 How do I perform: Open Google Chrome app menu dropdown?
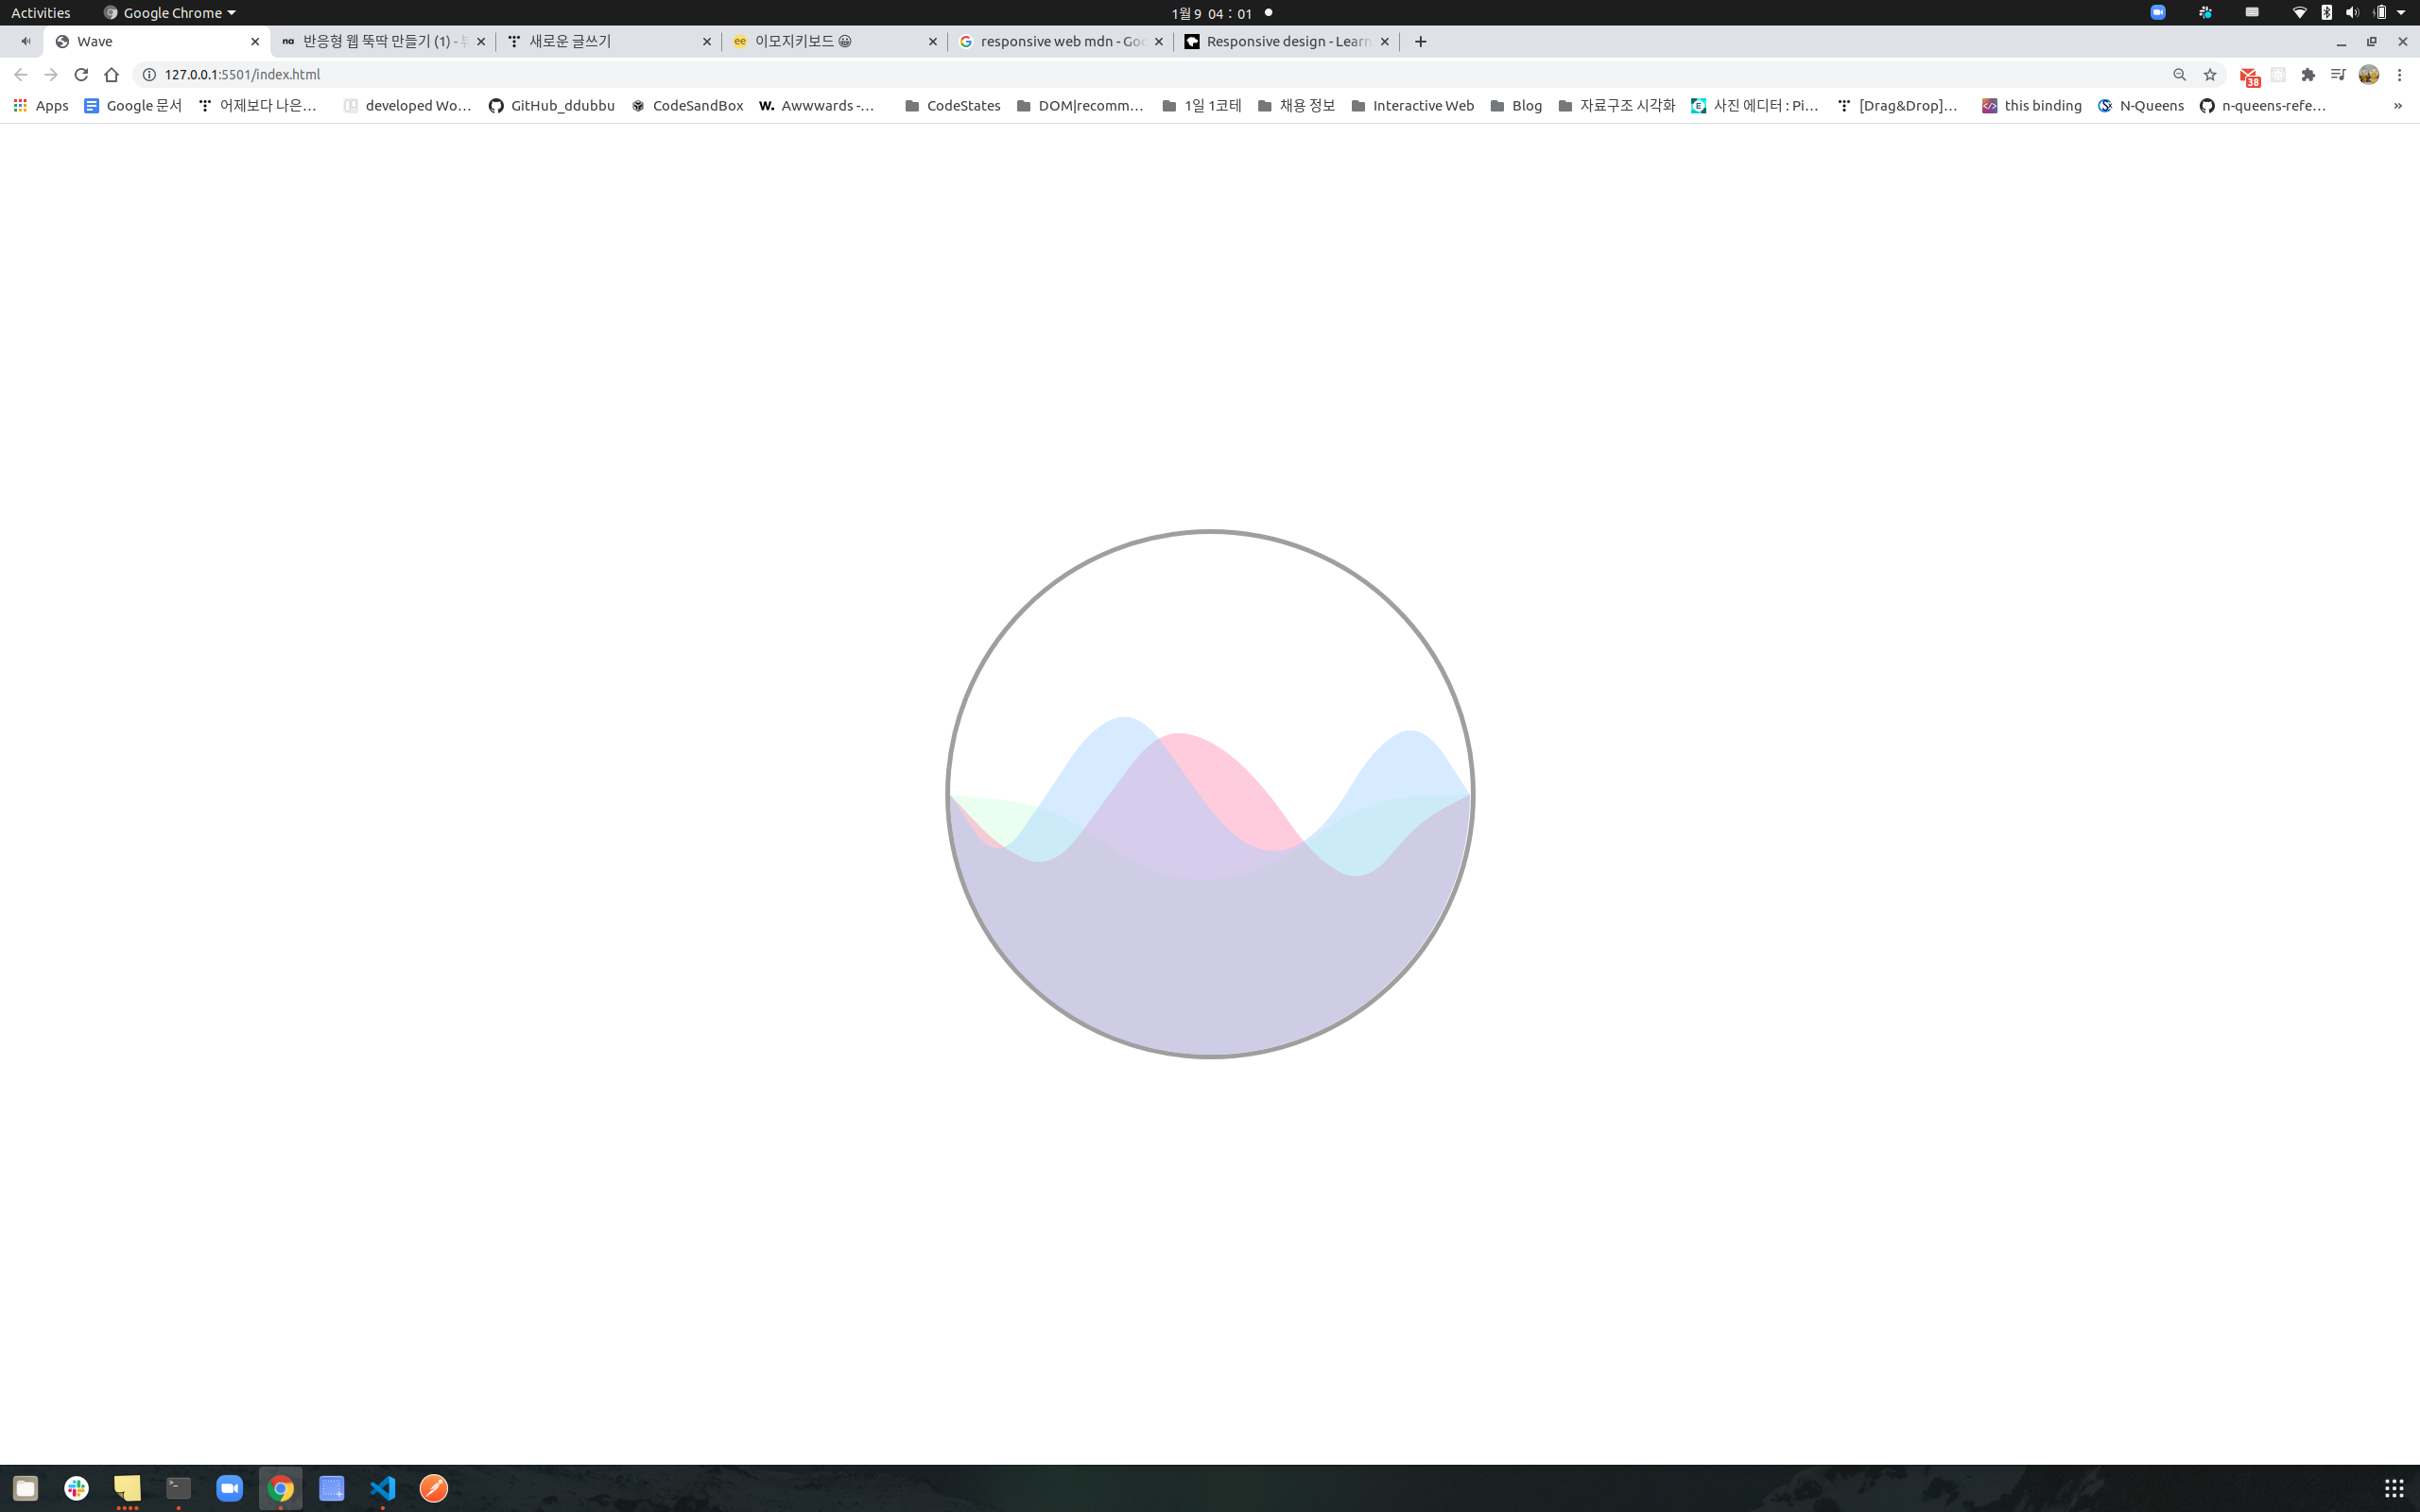pyautogui.click(x=170, y=13)
